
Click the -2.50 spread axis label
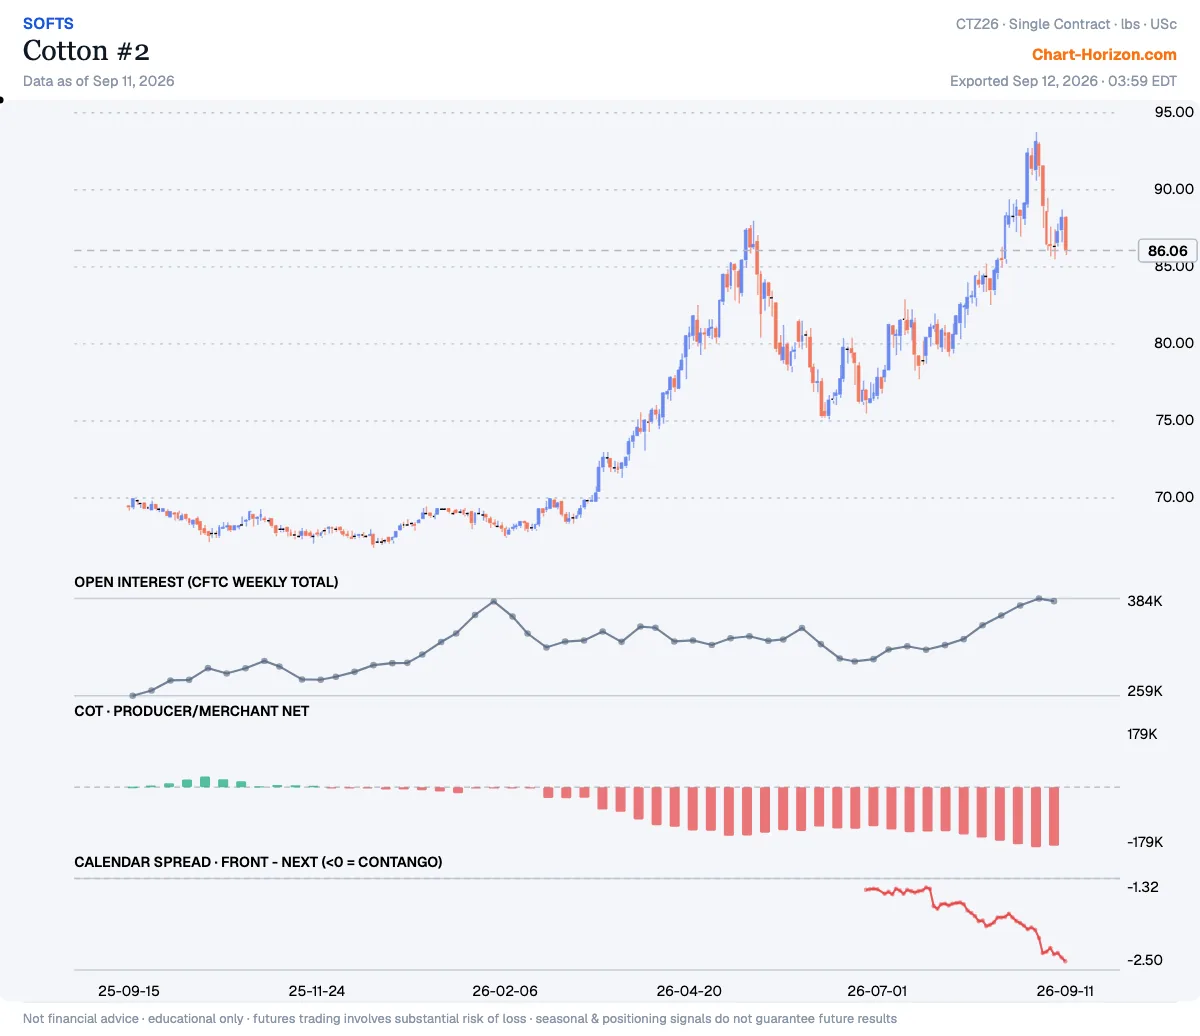pos(1145,960)
